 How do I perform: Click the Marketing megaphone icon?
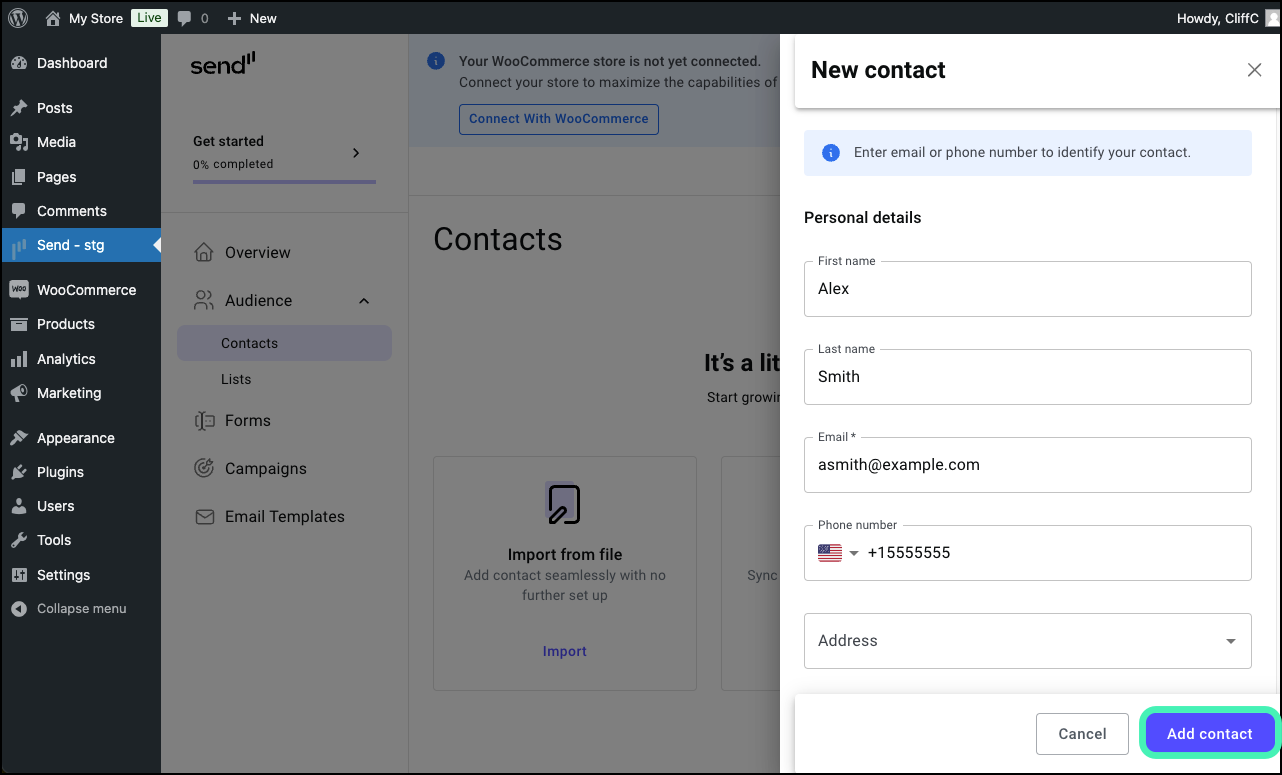click(x=19, y=393)
